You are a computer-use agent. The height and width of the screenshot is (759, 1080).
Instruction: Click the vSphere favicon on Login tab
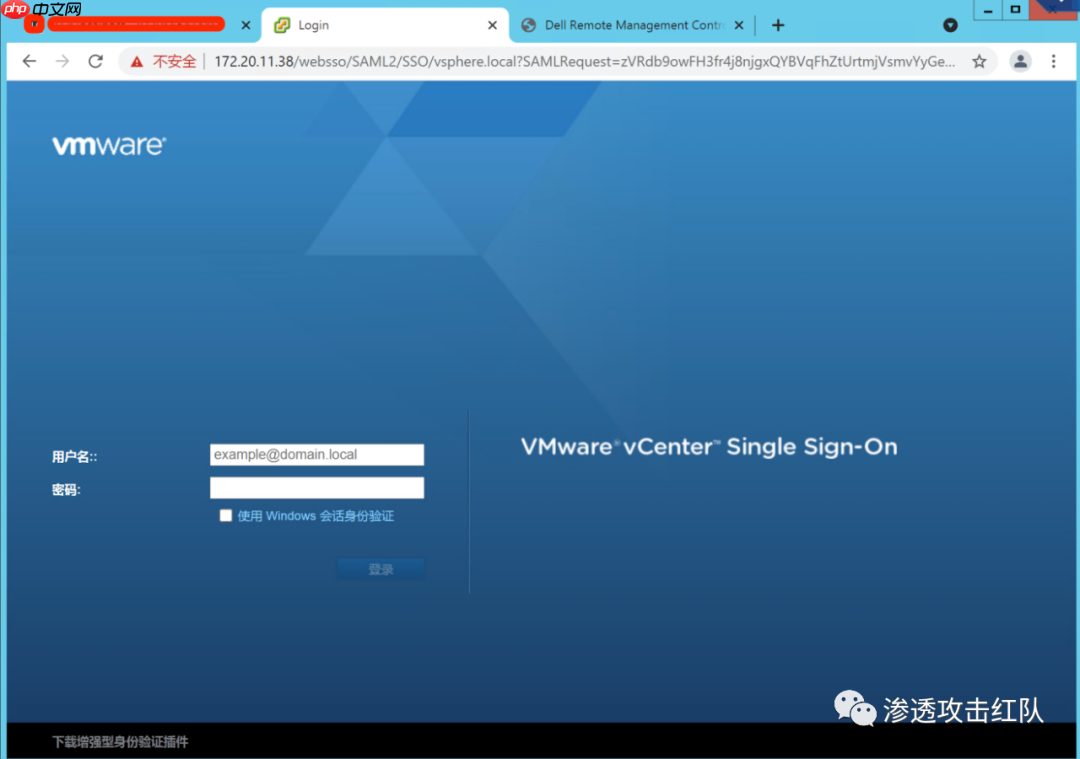[x=282, y=25]
